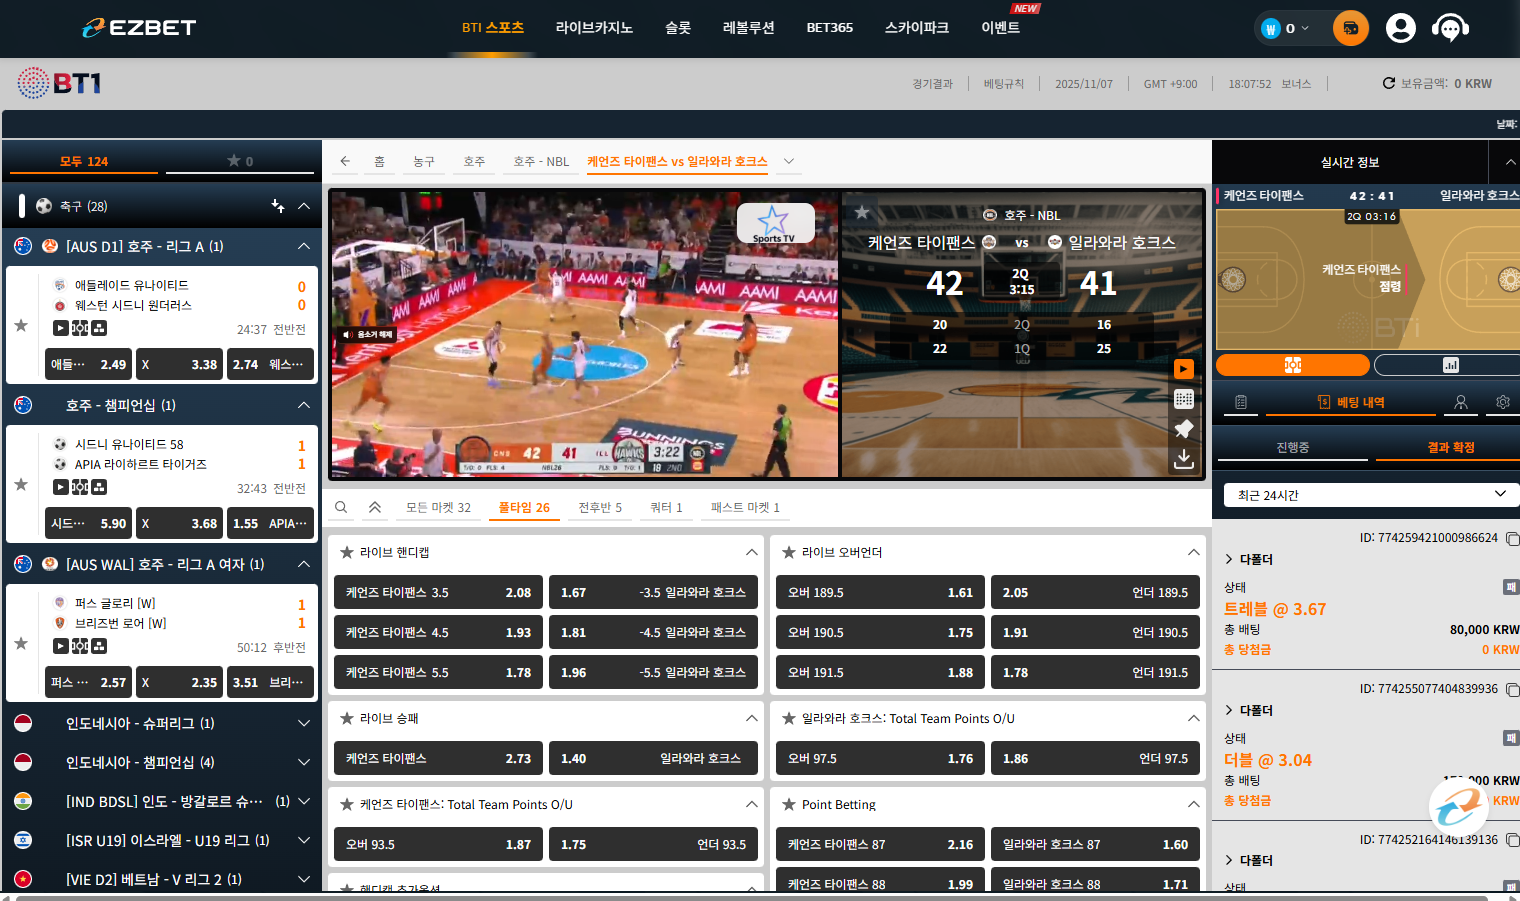This screenshot has height=901, width=1520.
Task: Bet on 케언즈 타이팬스 at 2.73 odds
Action: pyautogui.click(x=438, y=759)
